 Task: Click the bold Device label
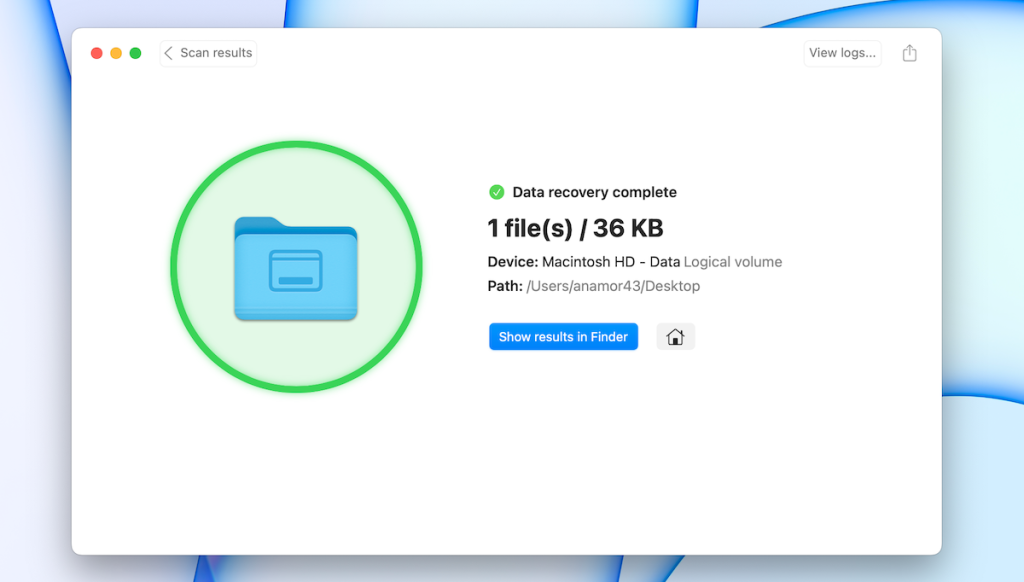pos(513,262)
